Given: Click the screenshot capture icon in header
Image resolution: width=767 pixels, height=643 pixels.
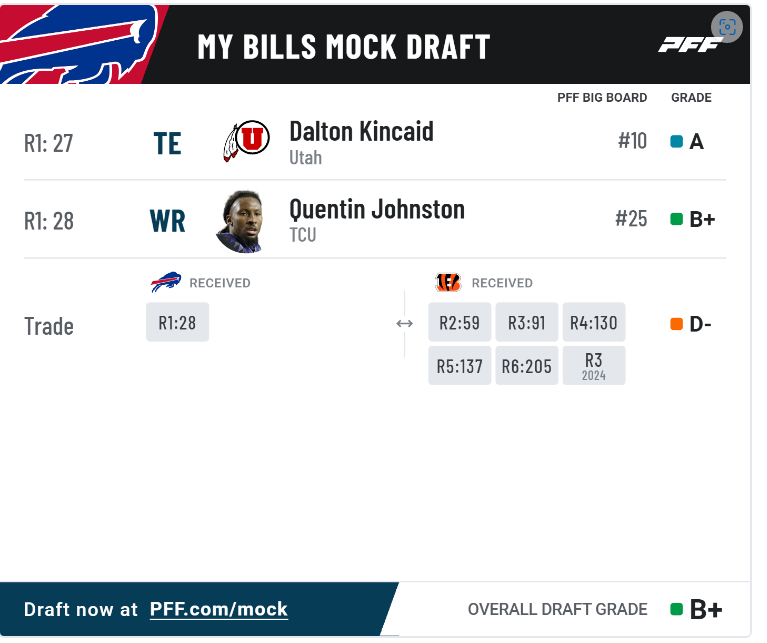Looking at the screenshot, I should pyautogui.click(x=727, y=27).
